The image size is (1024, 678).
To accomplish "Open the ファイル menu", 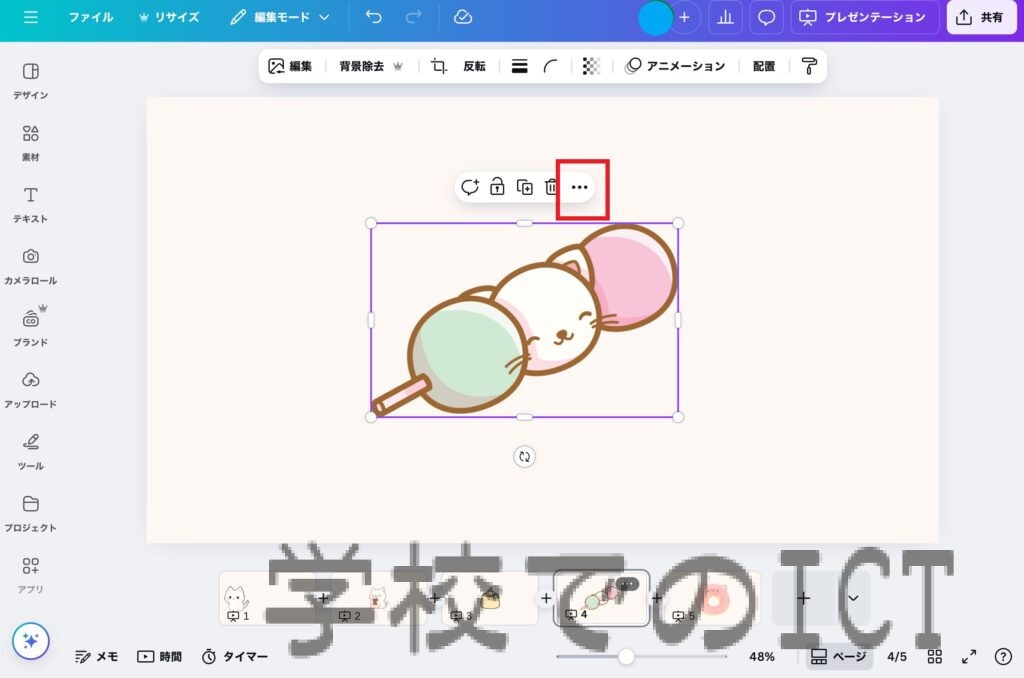I will [91, 18].
